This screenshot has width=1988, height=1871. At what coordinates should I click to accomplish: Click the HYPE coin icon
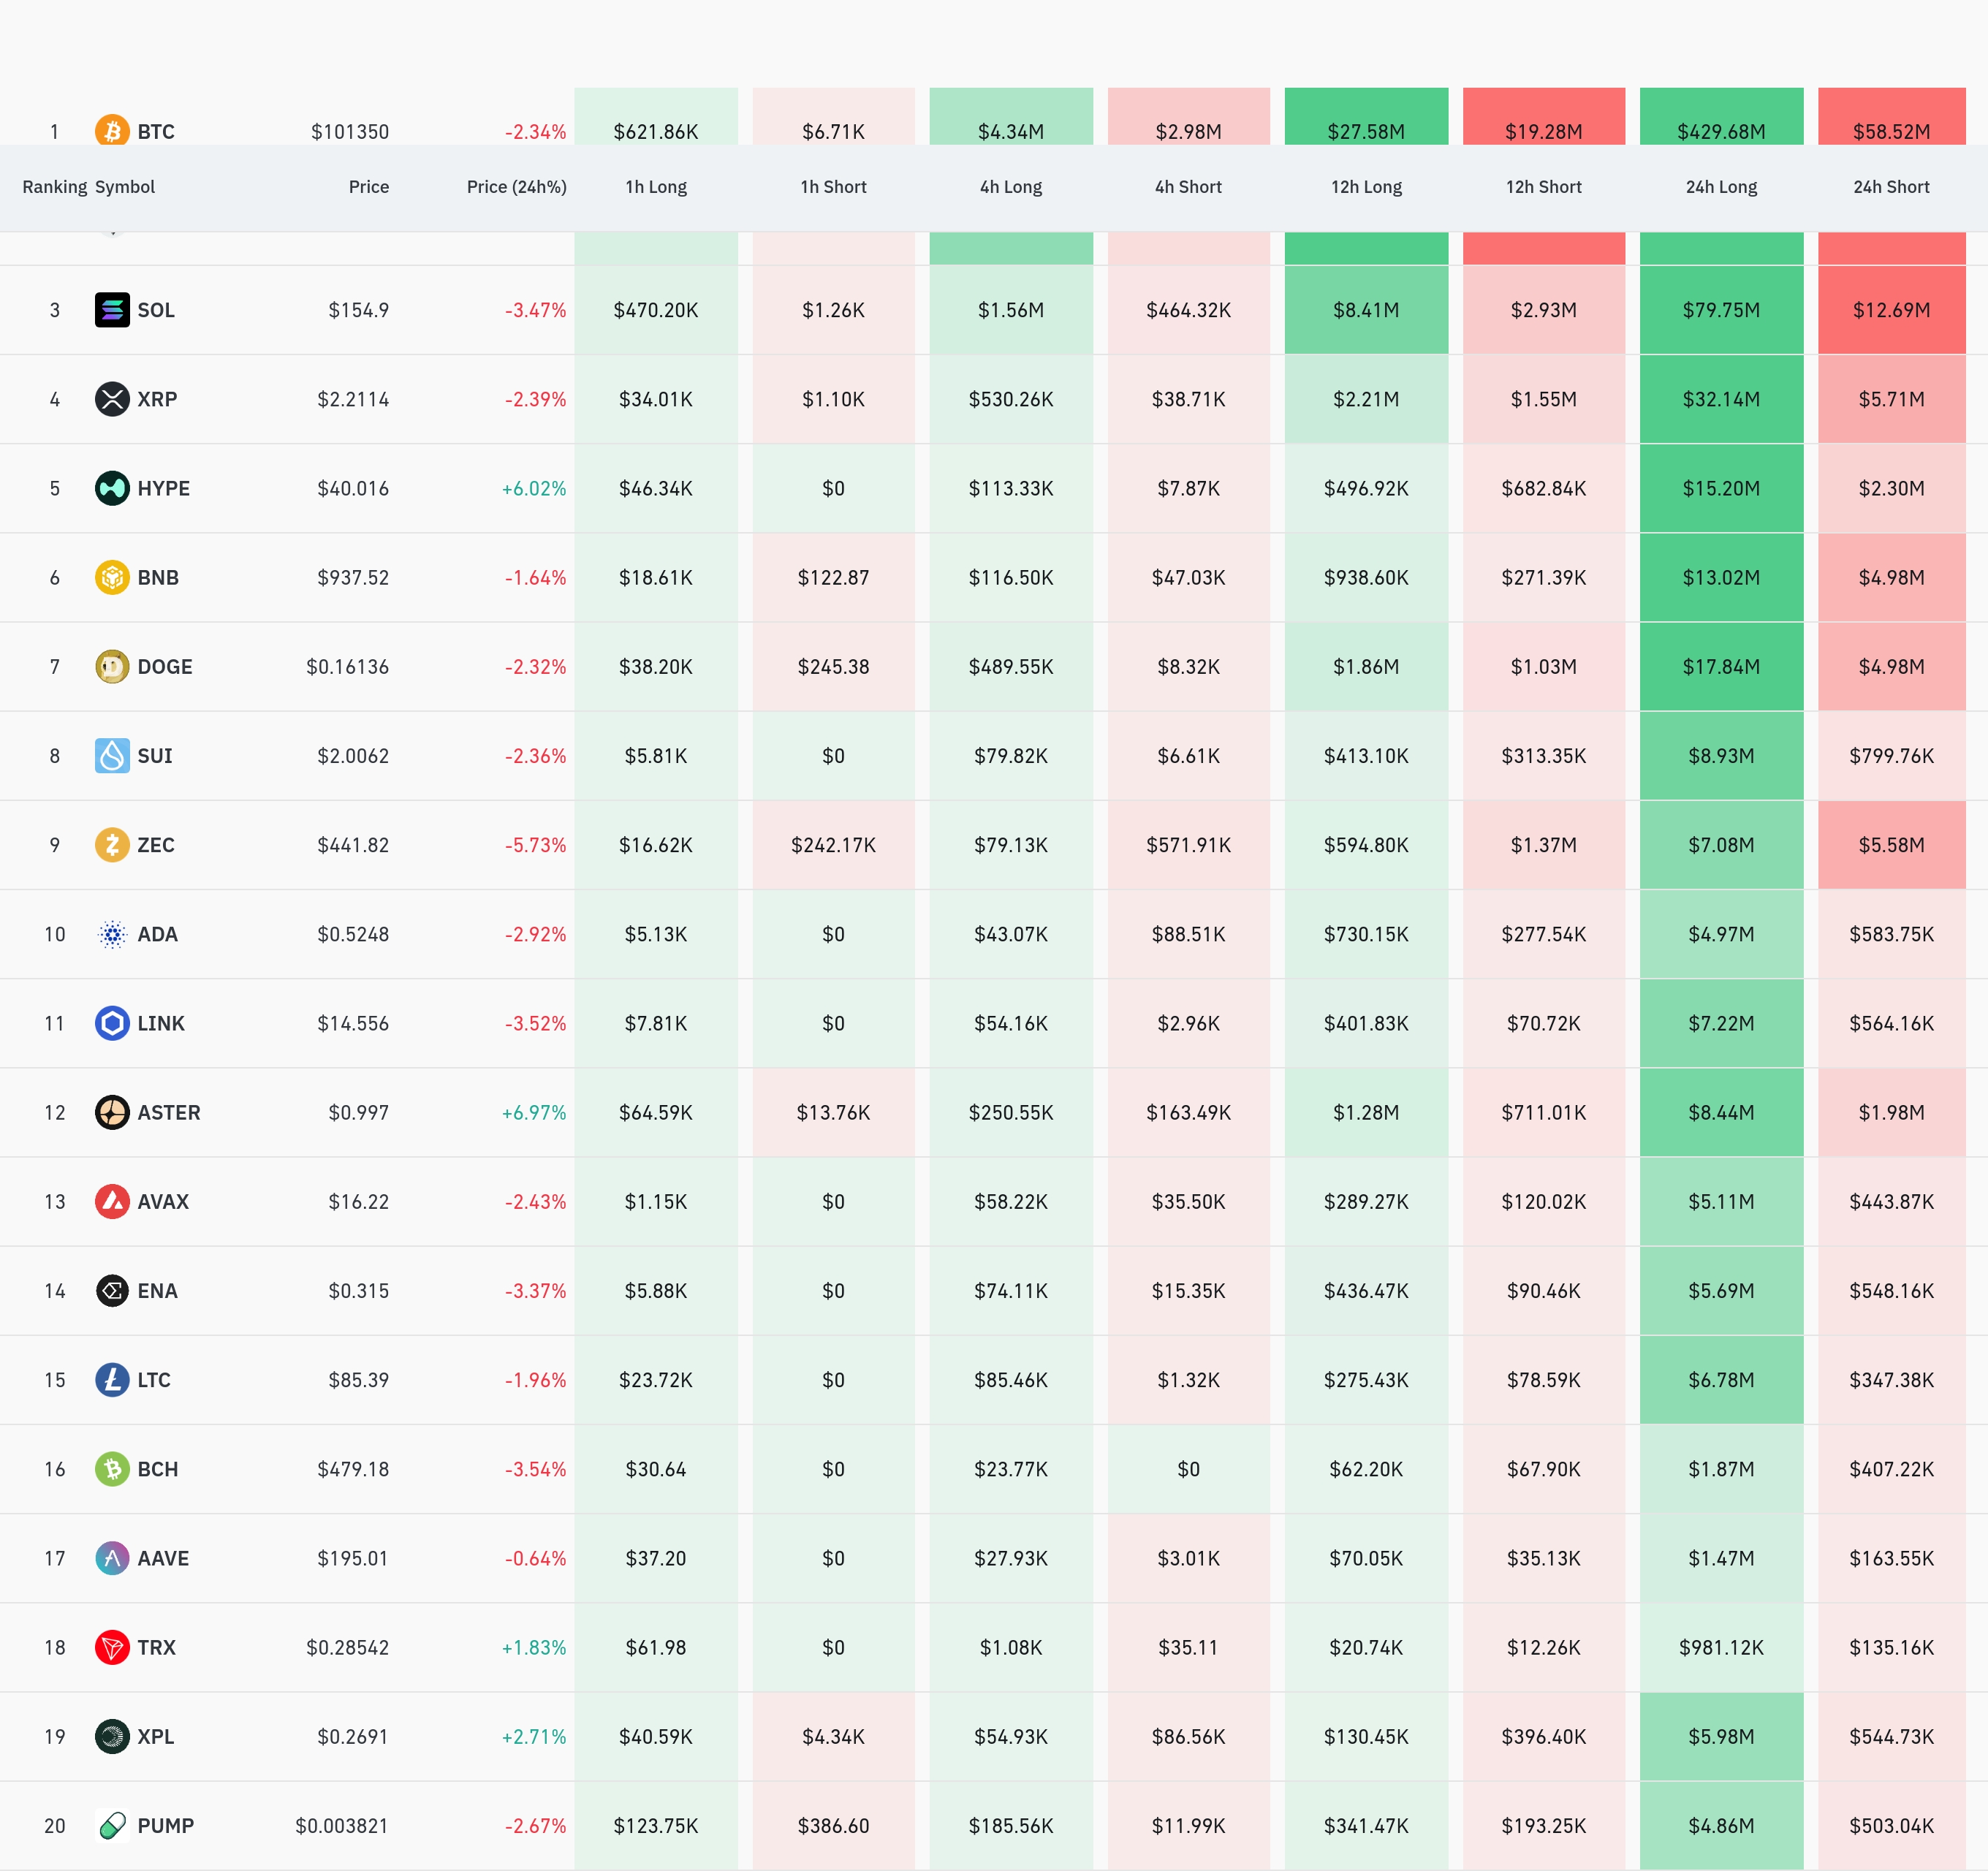coord(112,488)
